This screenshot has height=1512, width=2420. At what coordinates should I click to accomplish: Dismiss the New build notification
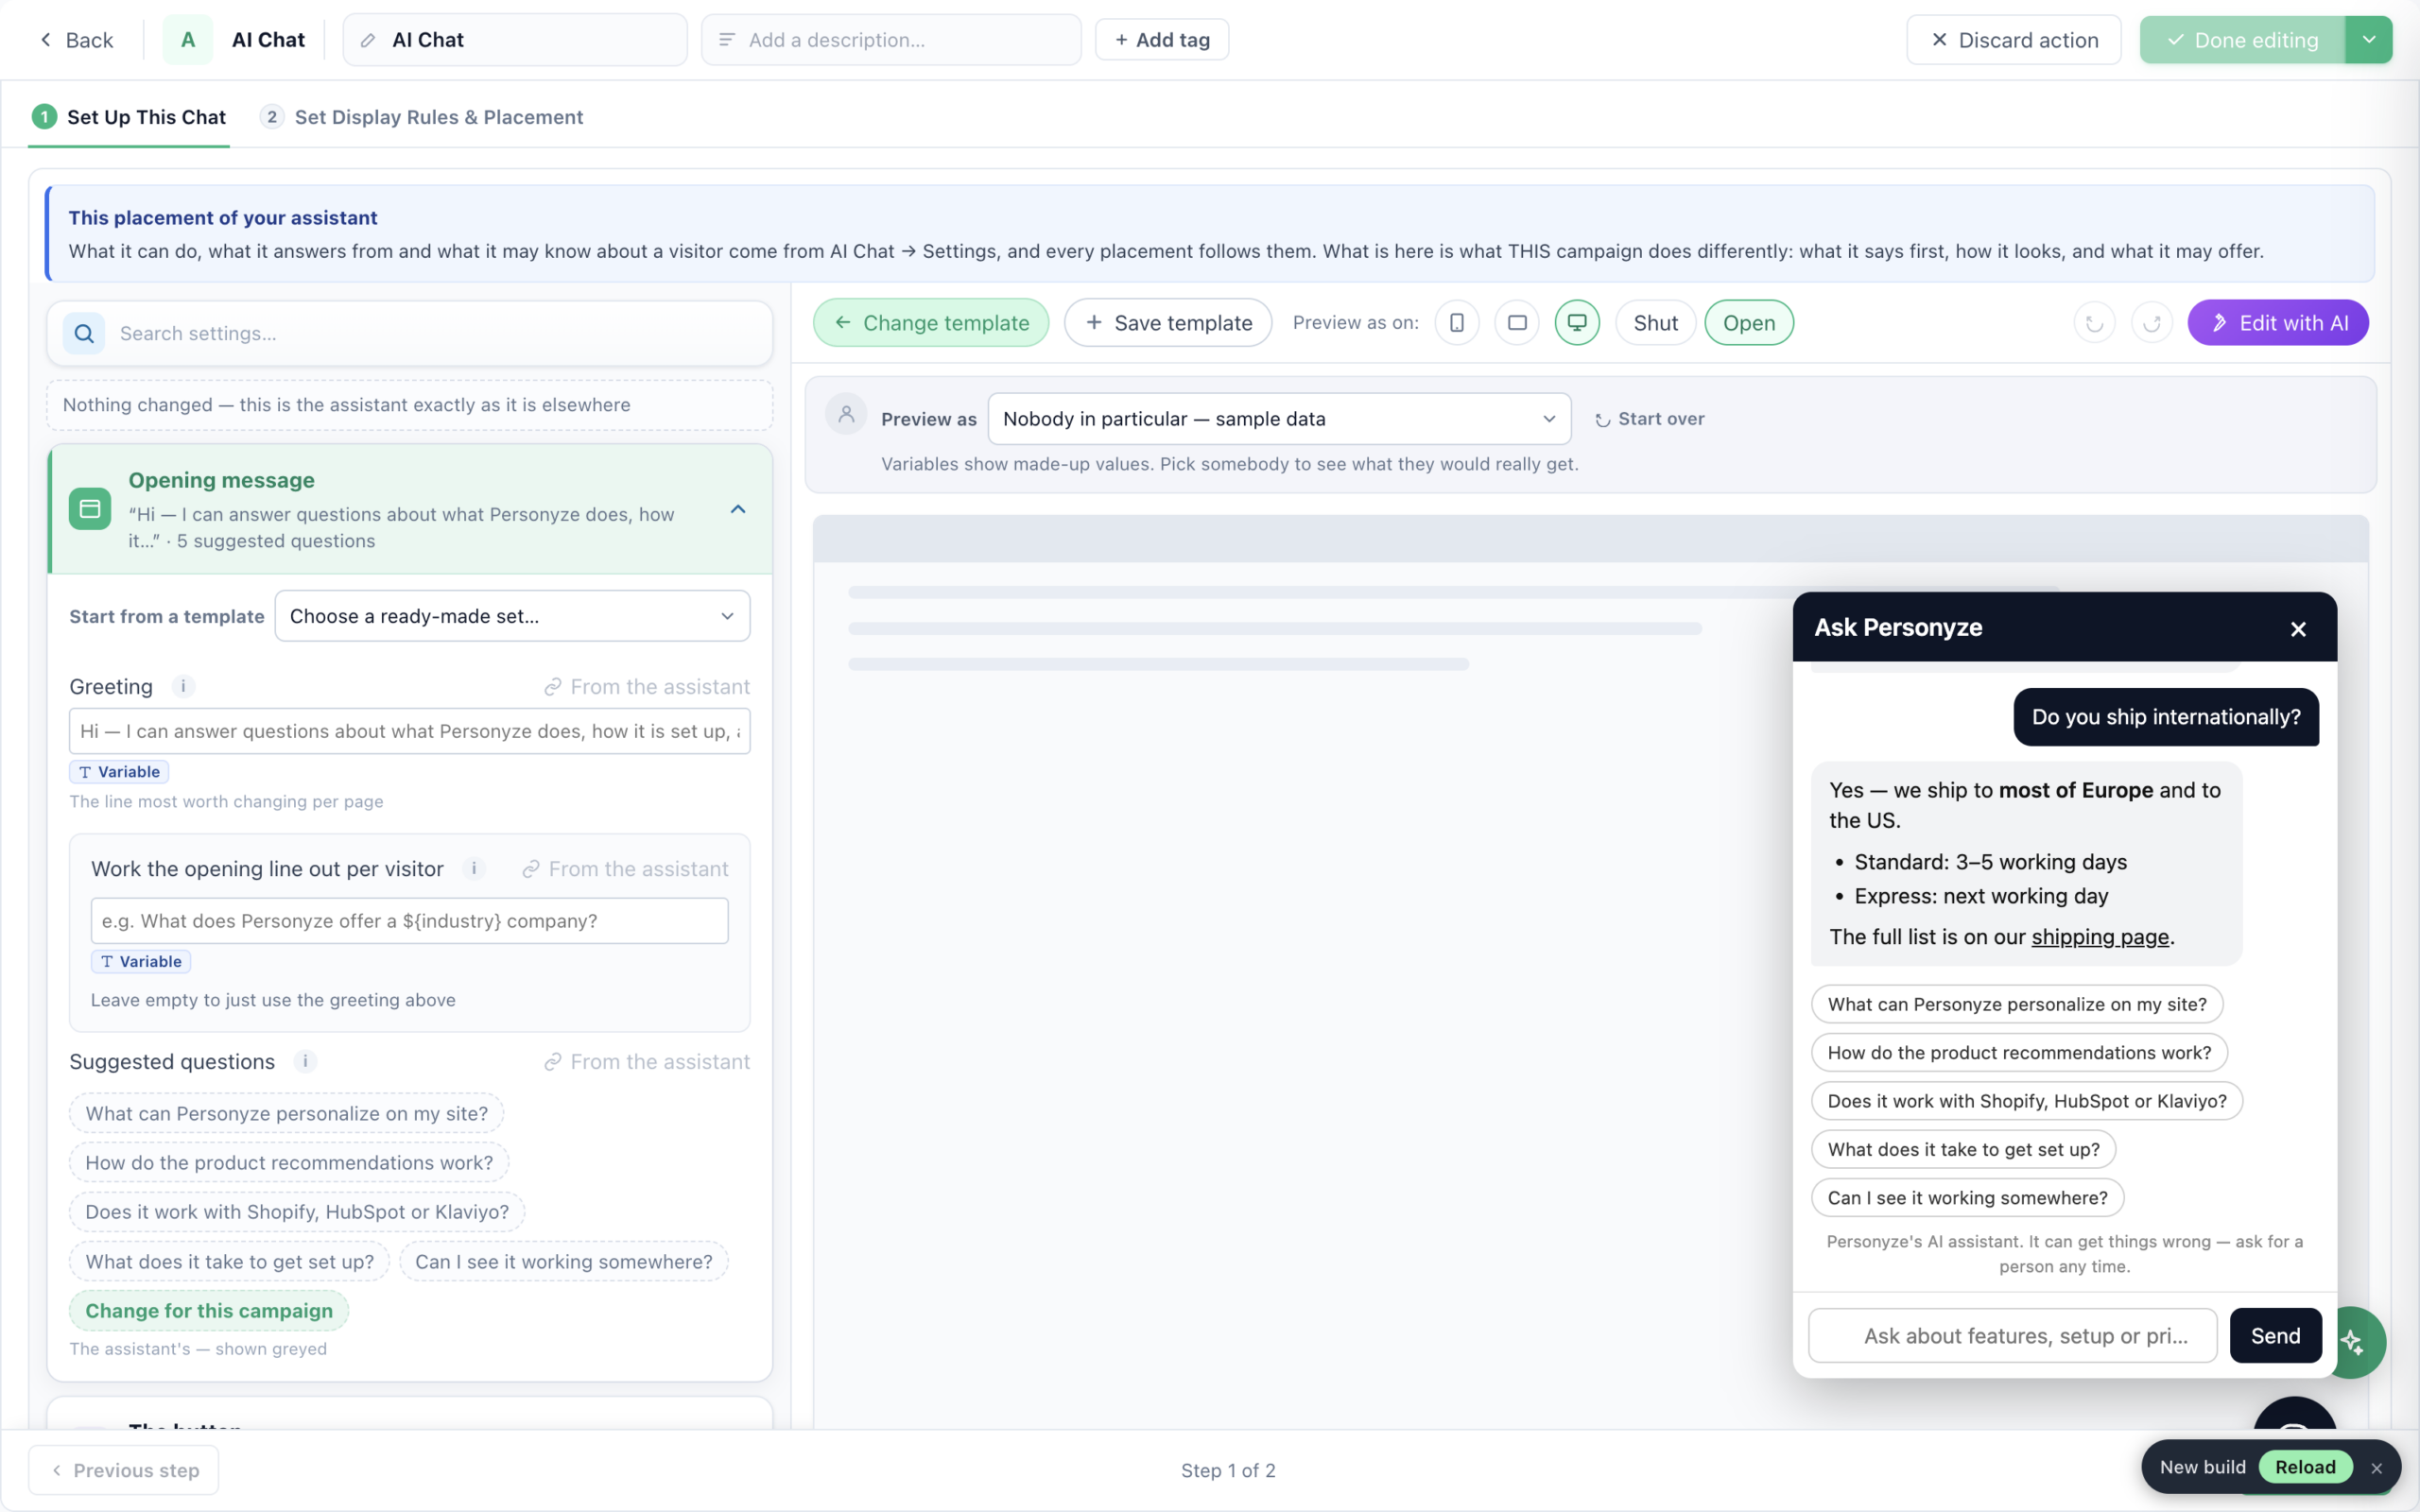click(x=2376, y=1468)
